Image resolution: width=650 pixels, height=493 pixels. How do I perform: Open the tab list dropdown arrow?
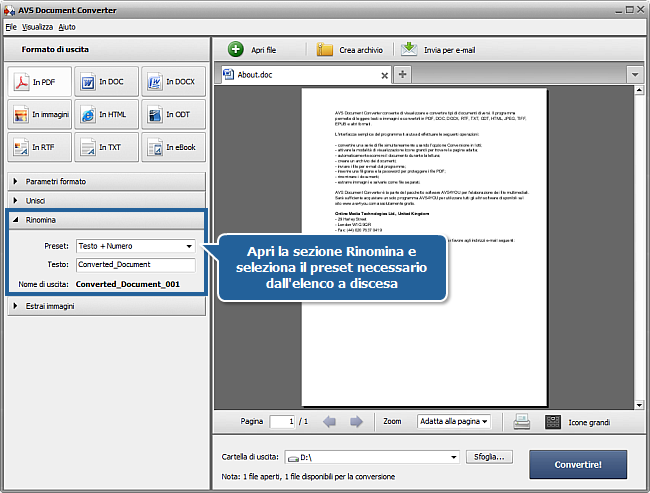[x=635, y=75]
